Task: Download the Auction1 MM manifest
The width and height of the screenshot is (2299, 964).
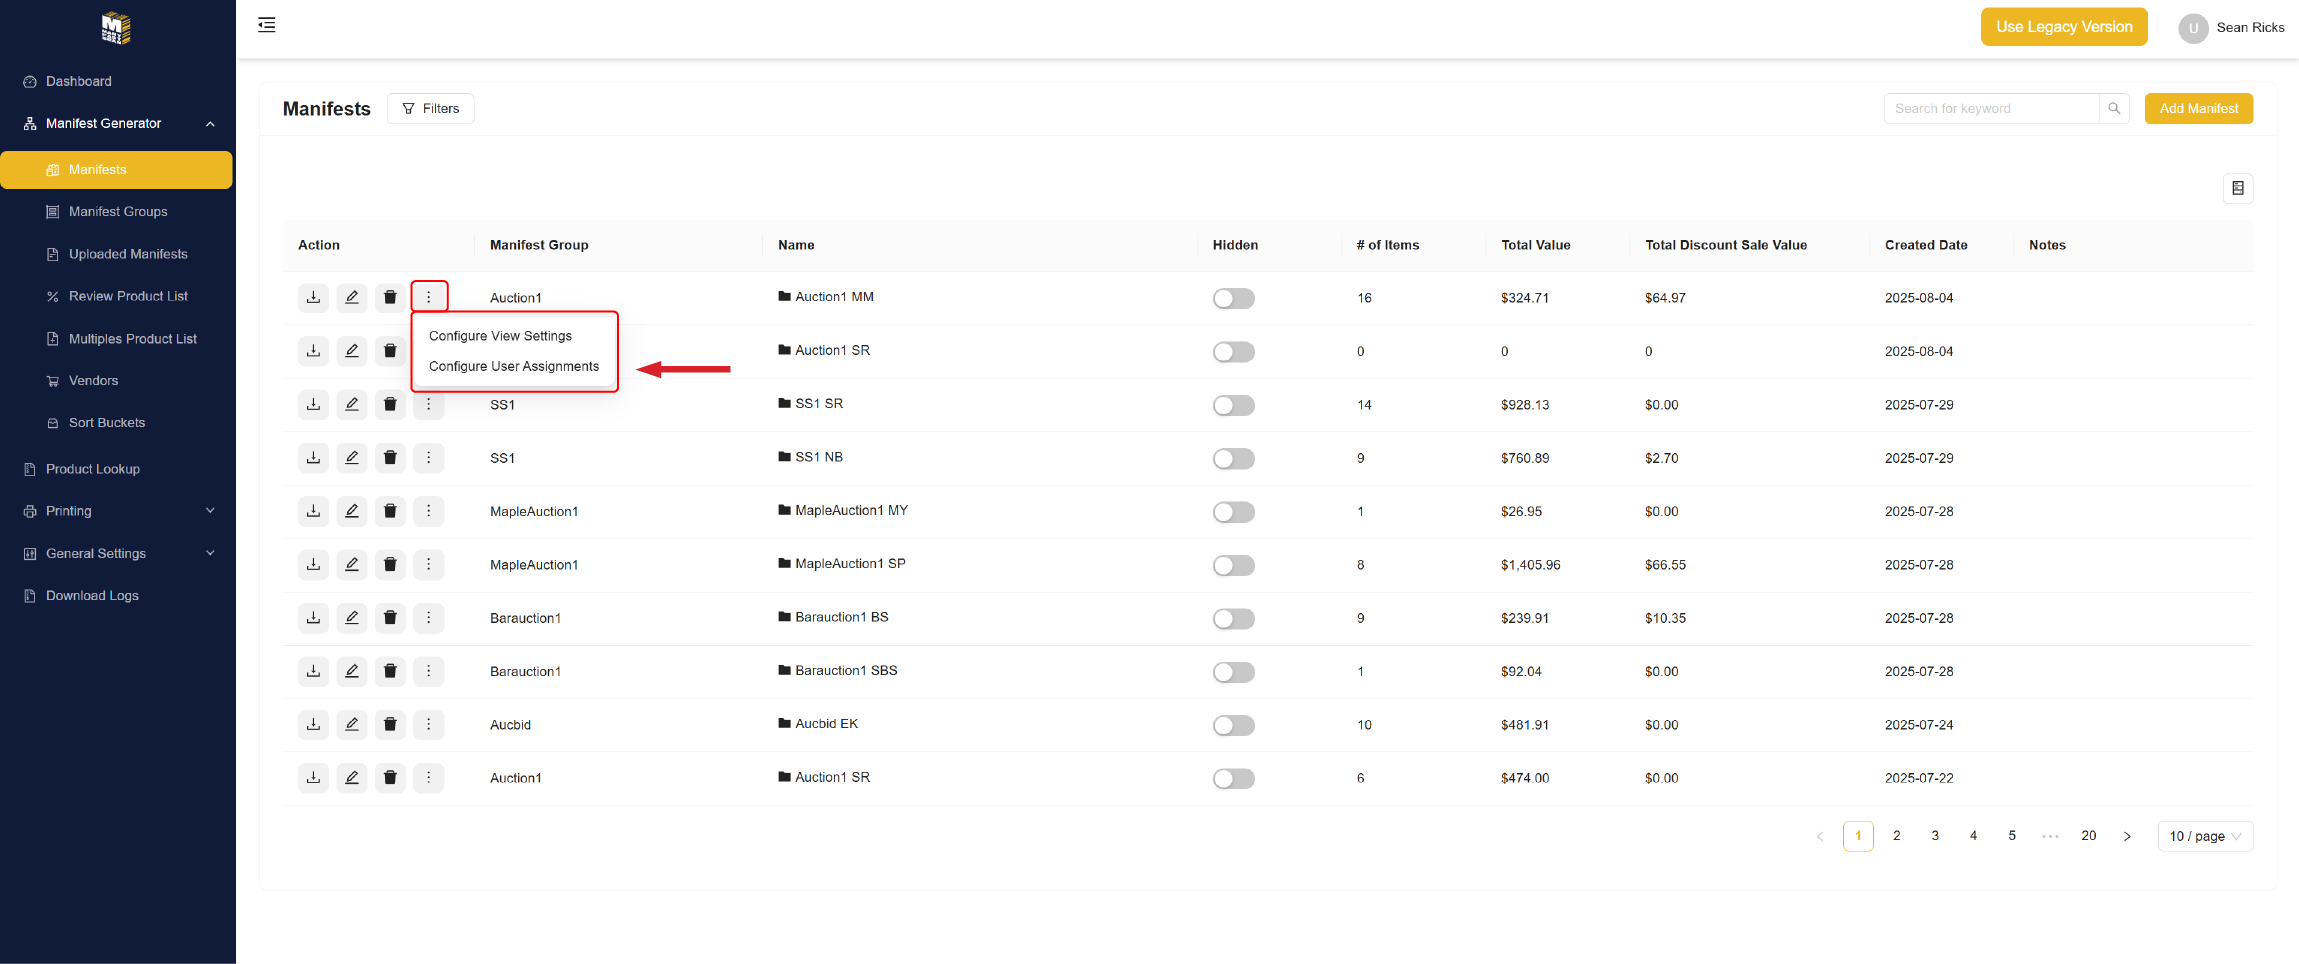Action: 313,298
